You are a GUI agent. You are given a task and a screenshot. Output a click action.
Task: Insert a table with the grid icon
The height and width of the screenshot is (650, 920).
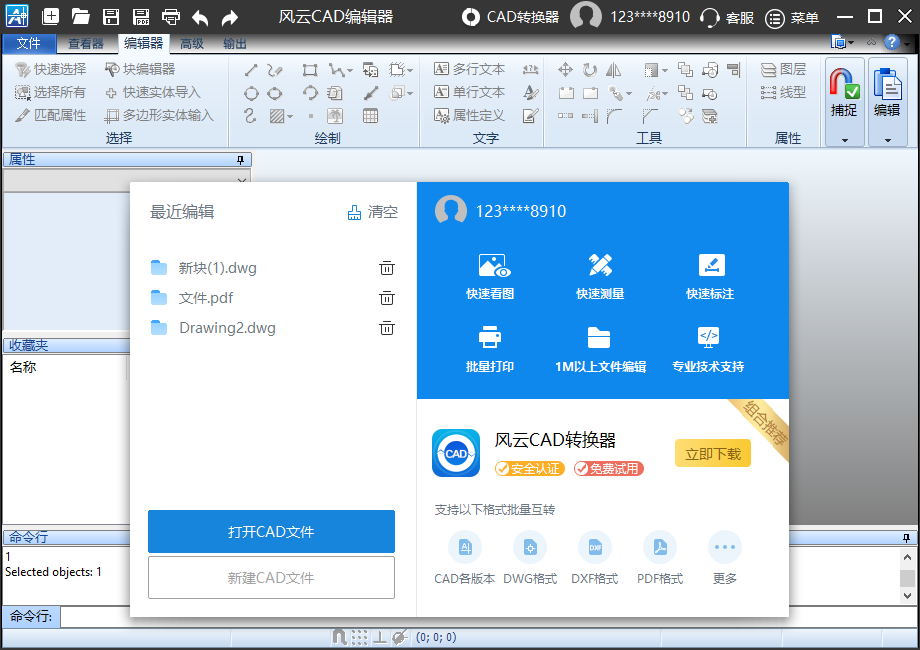[370, 116]
